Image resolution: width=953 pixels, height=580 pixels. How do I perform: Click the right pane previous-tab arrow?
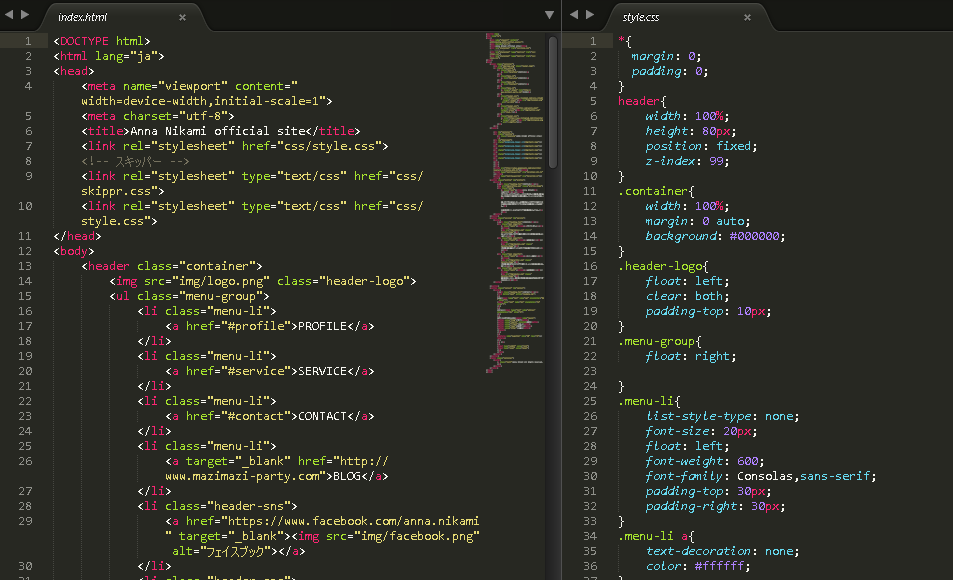pyautogui.click(x=574, y=15)
